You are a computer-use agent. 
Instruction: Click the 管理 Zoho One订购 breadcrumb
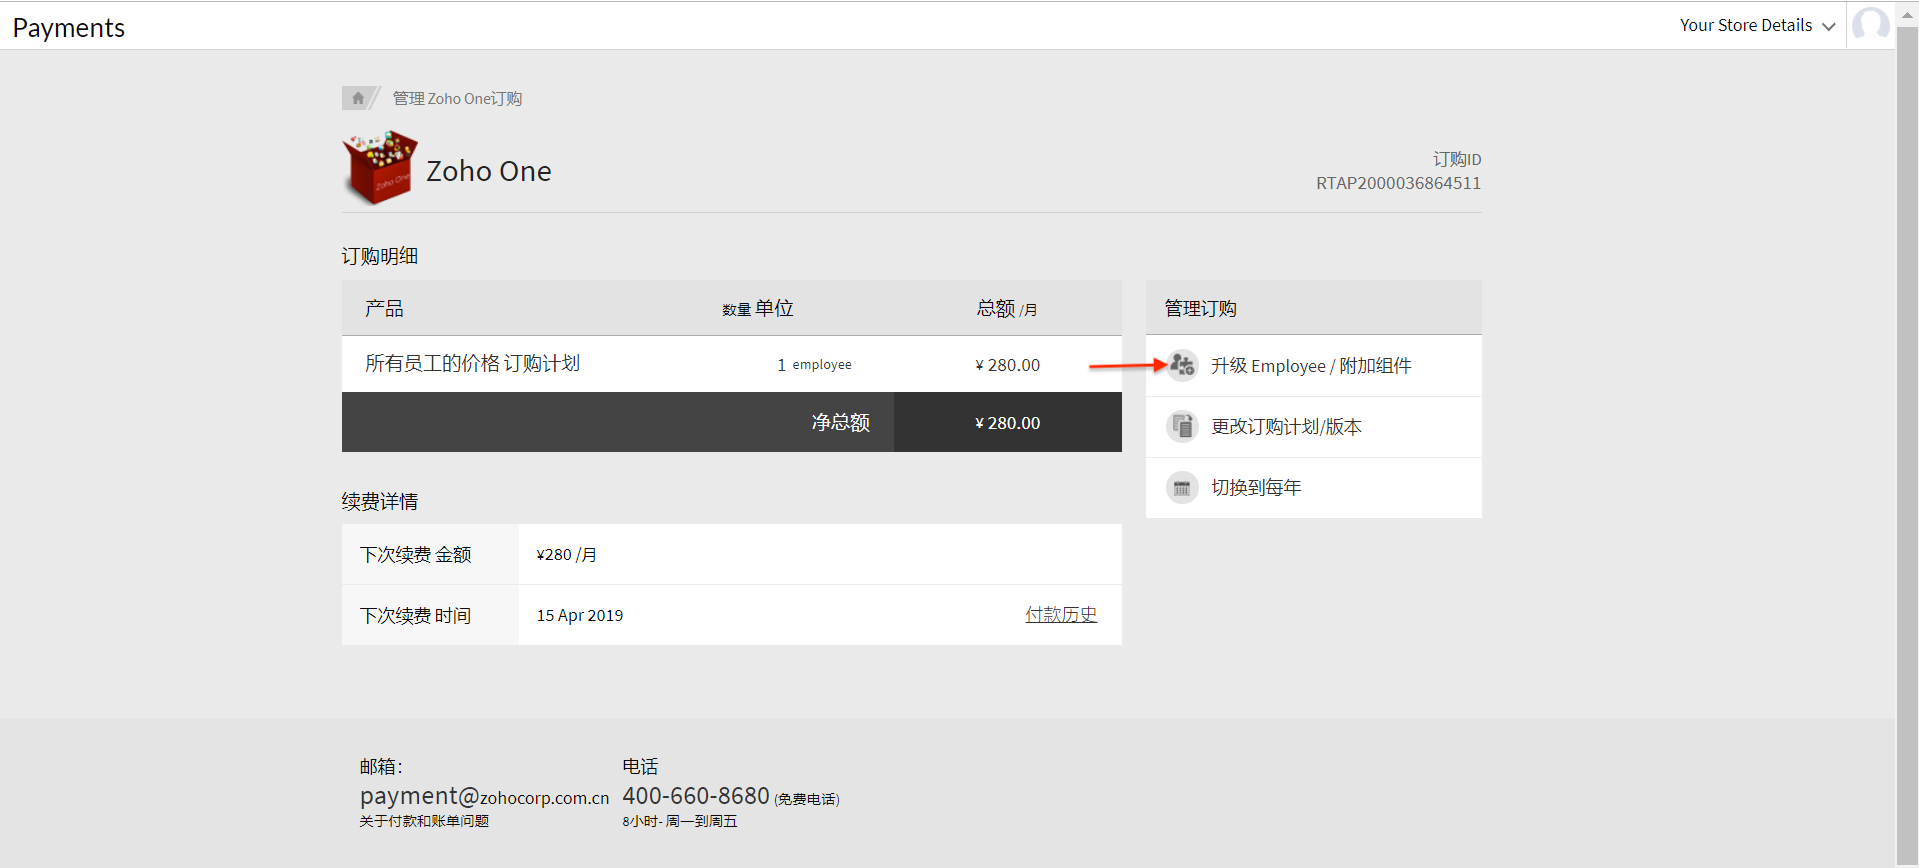click(457, 98)
